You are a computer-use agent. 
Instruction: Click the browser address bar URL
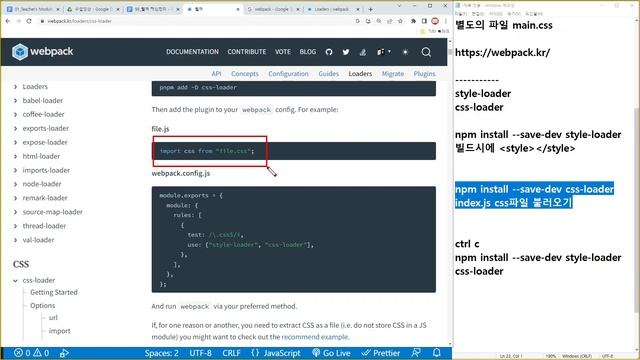(79, 21)
